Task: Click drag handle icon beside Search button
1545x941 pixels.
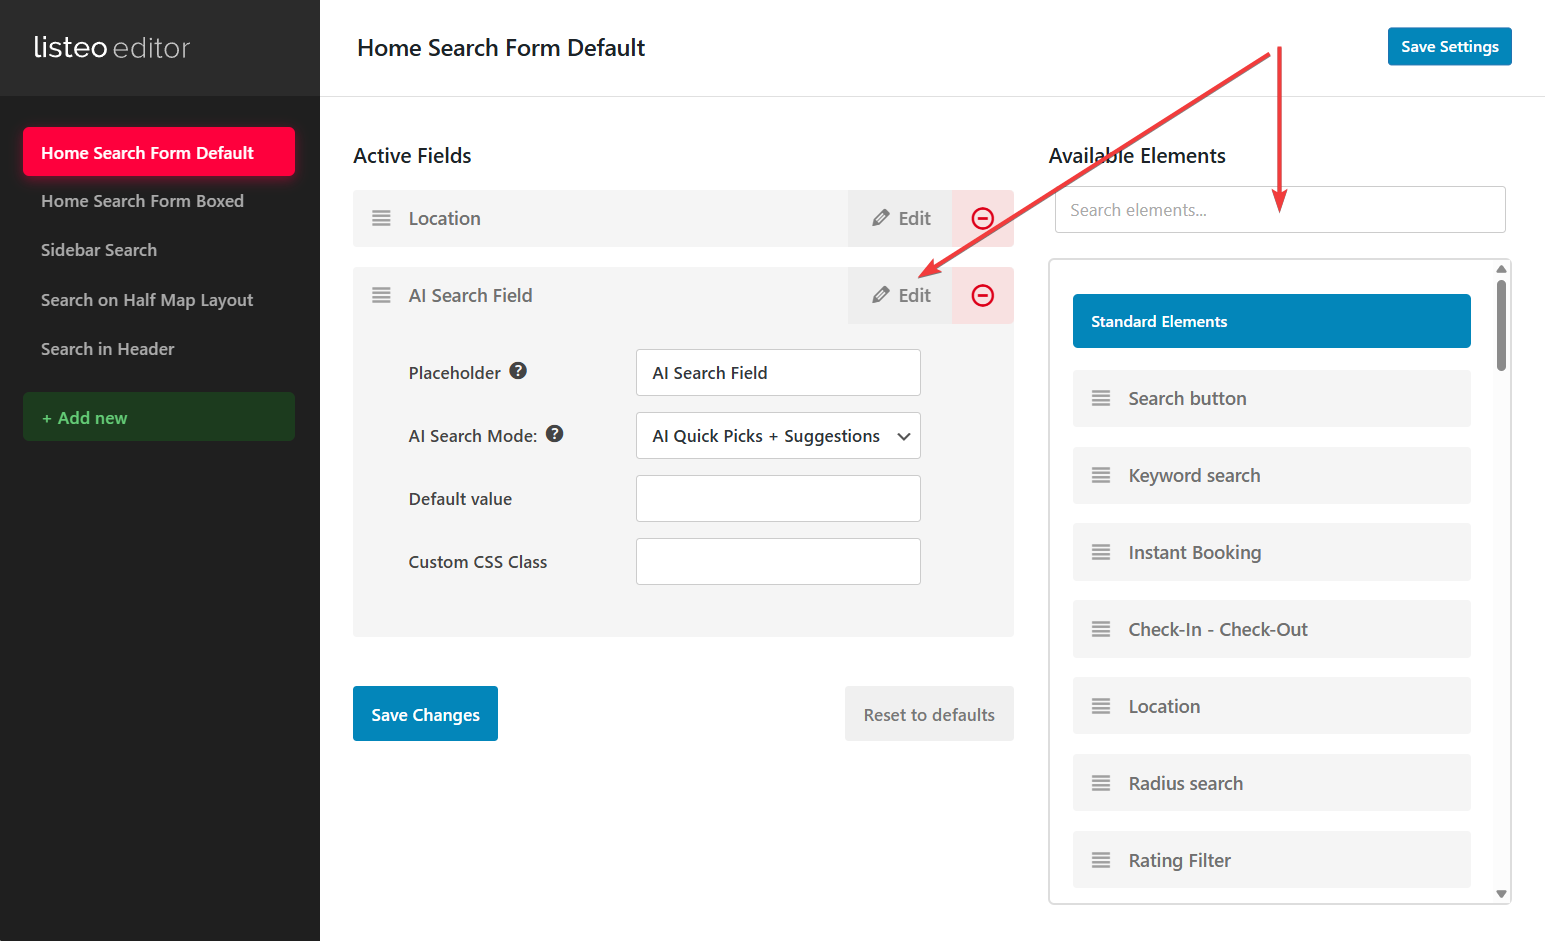Action: click(1101, 399)
